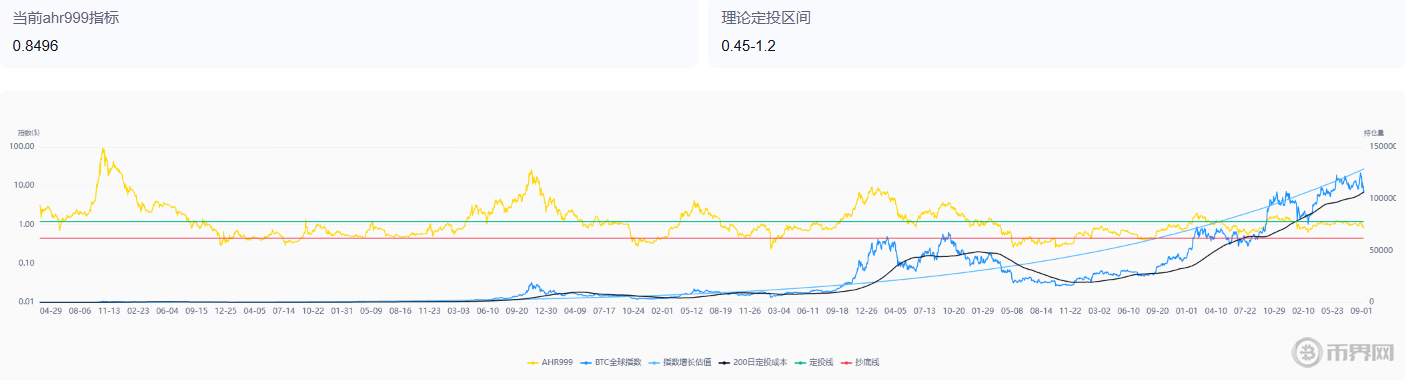
Task: Toggle the AHR999 legend series
Action: tap(549, 361)
